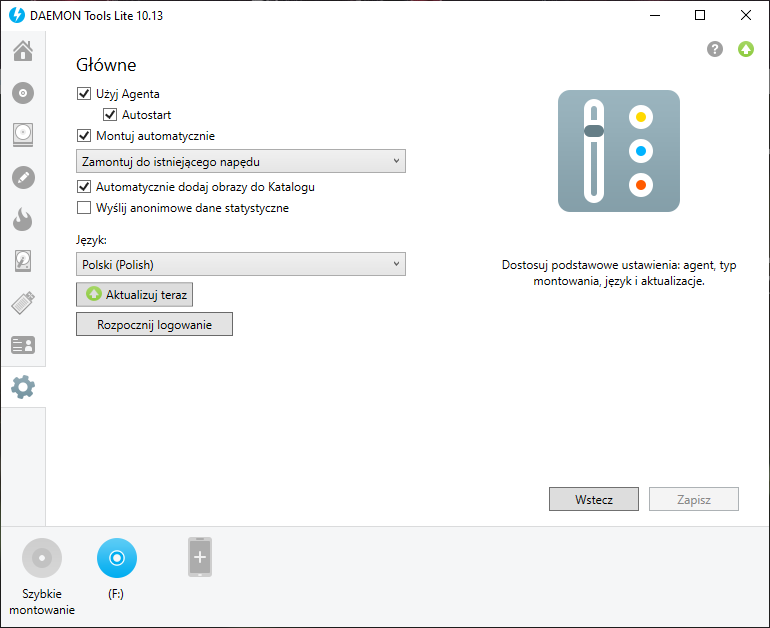This screenshot has width=770, height=628.
Task: Click the settings sliders illustration
Action: [619, 151]
